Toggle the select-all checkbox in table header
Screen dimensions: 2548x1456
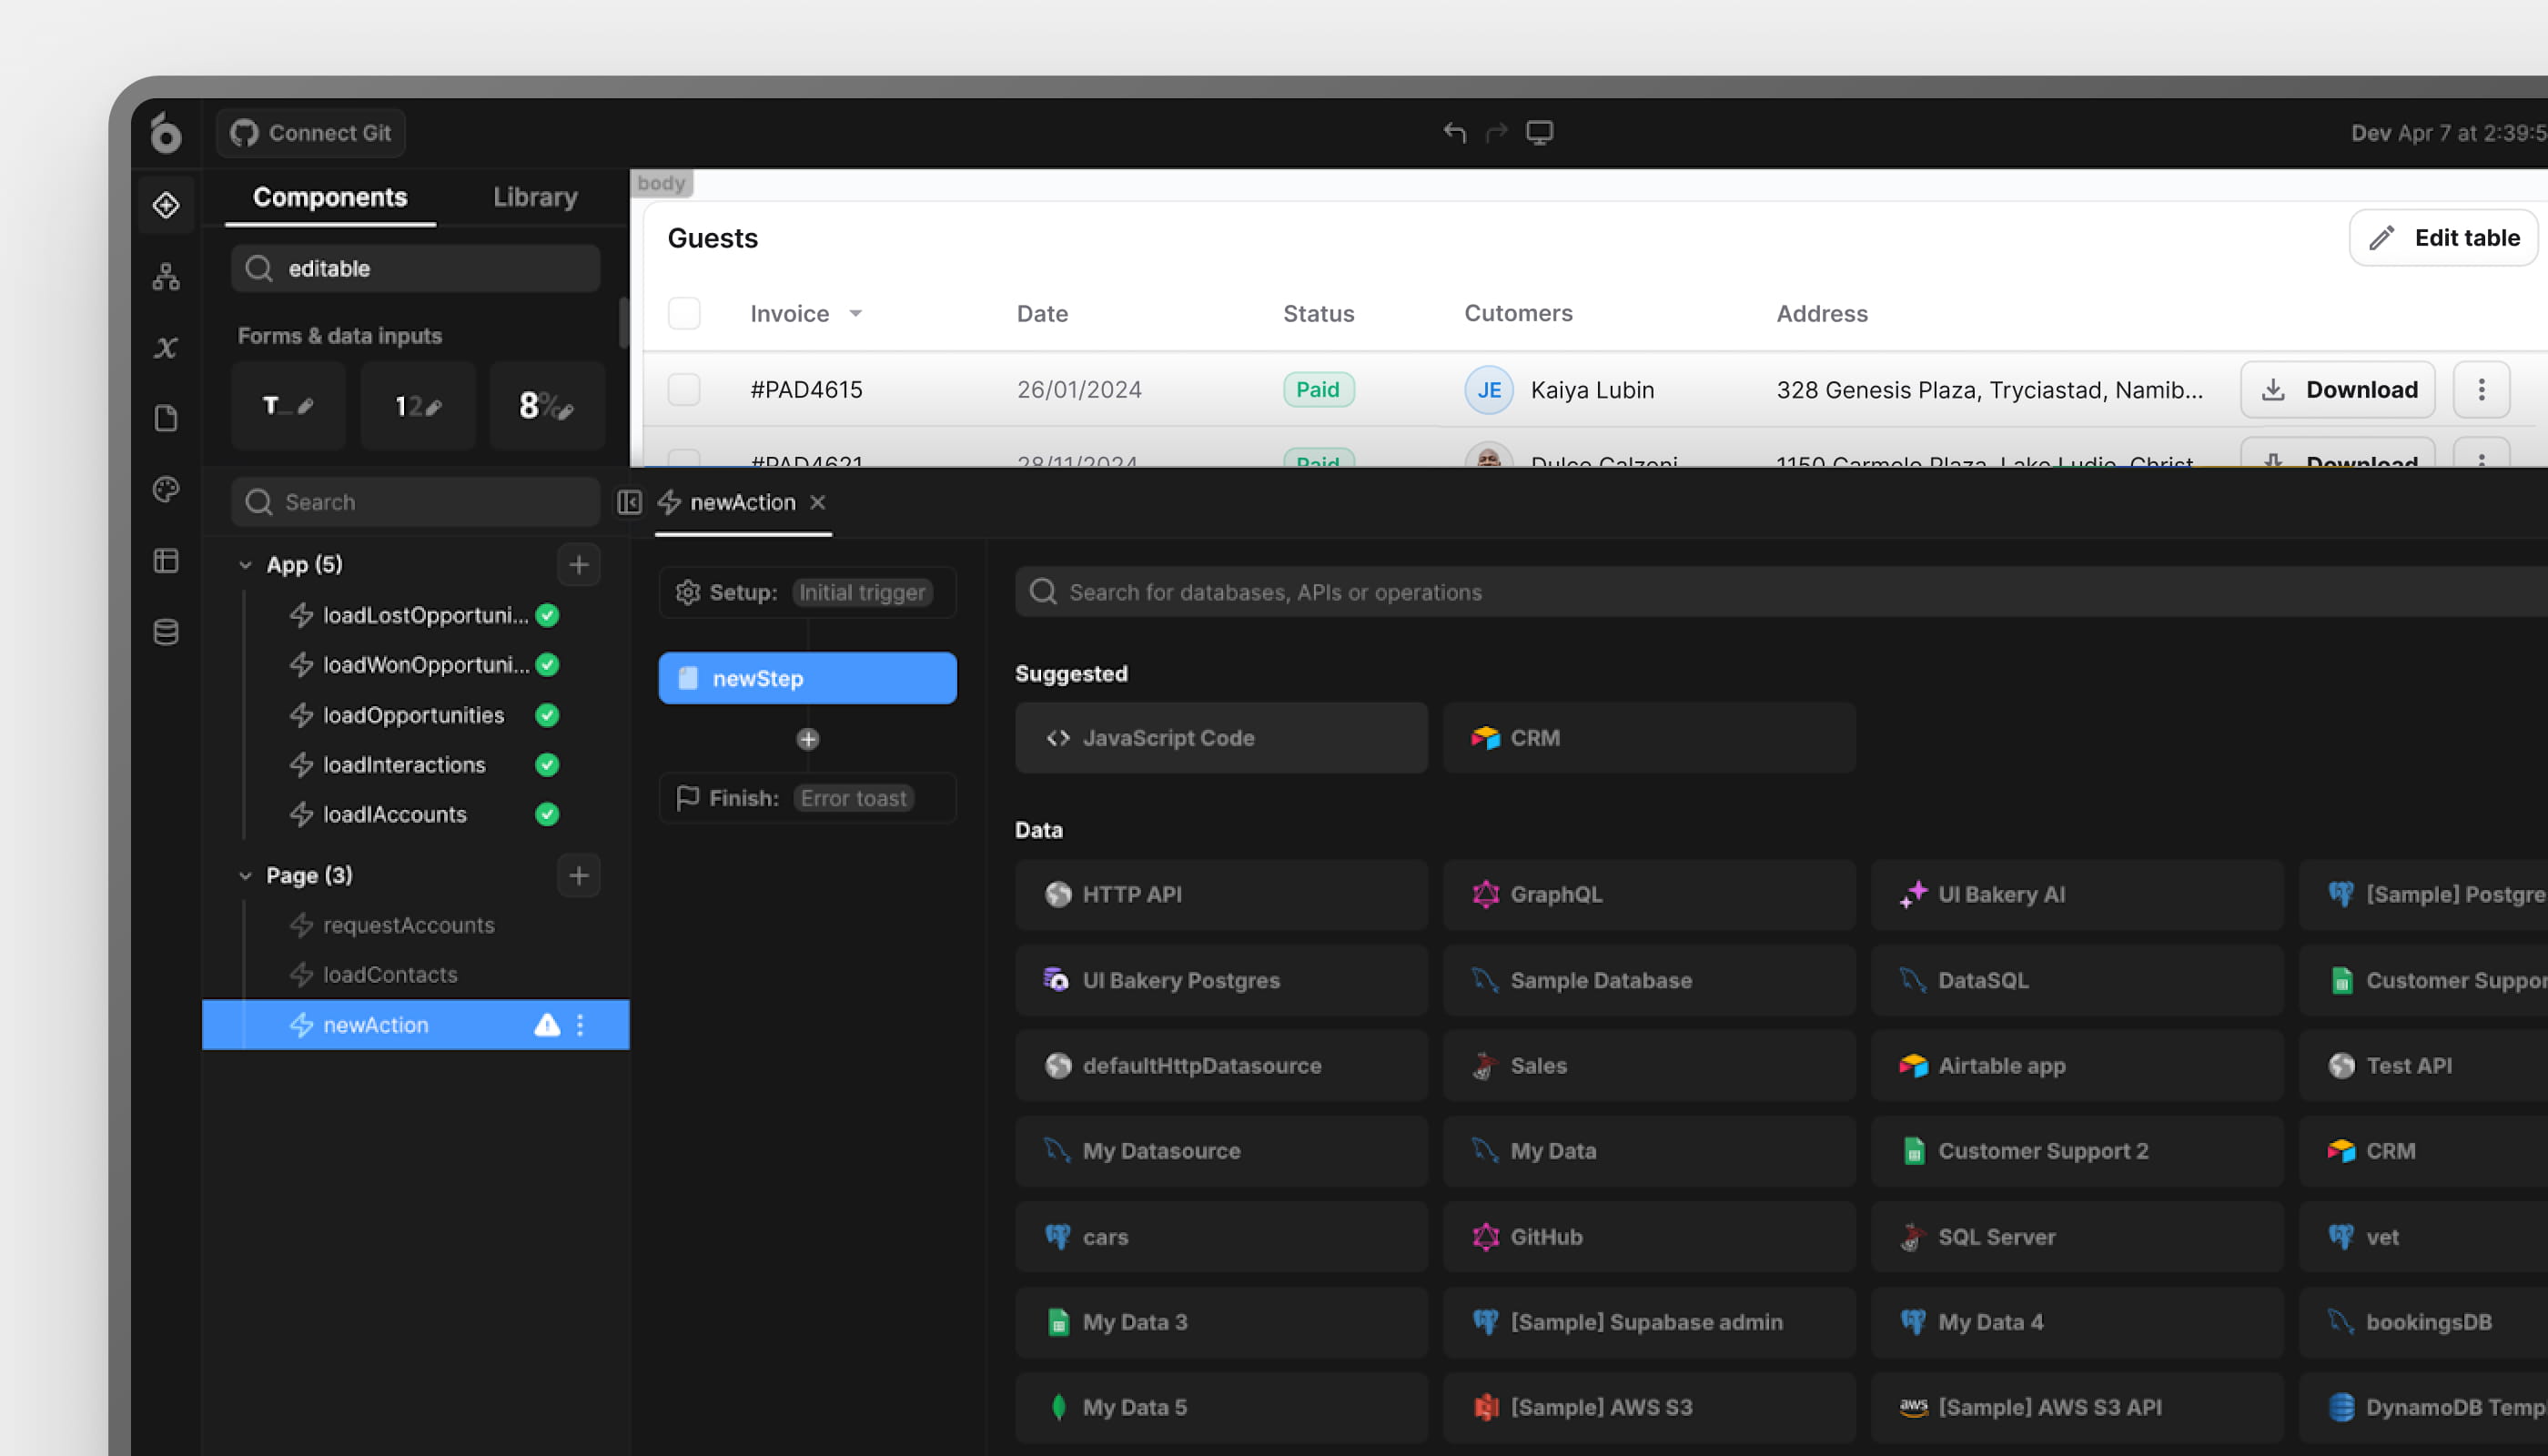684,314
